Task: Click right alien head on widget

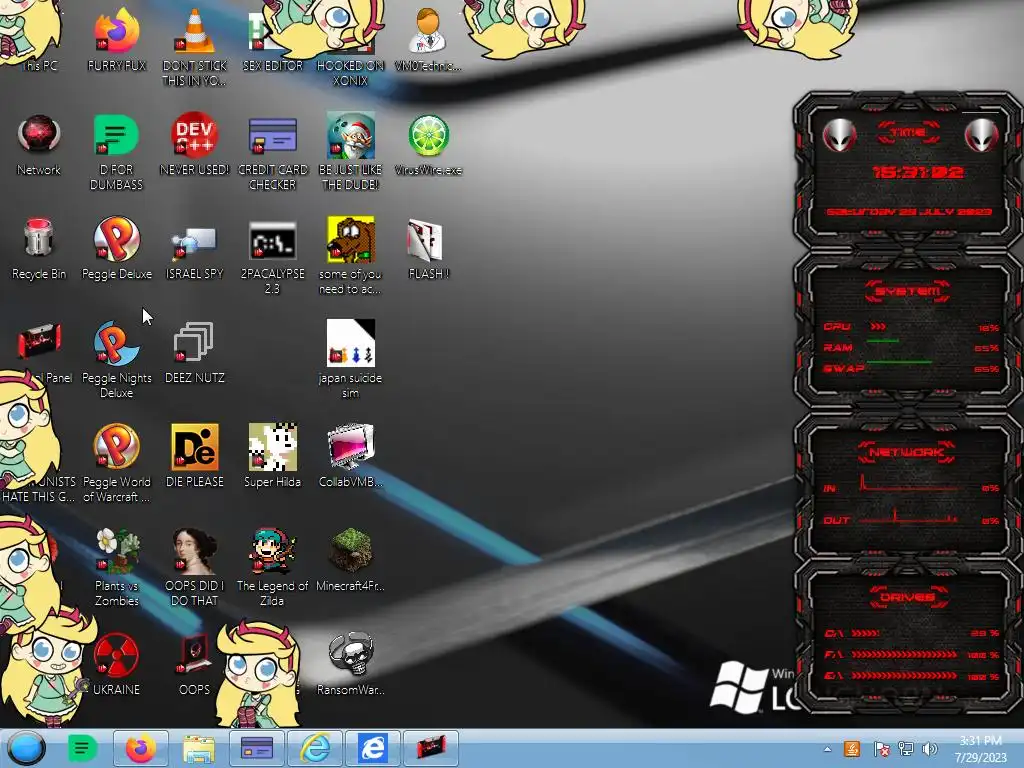Action: (981, 135)
